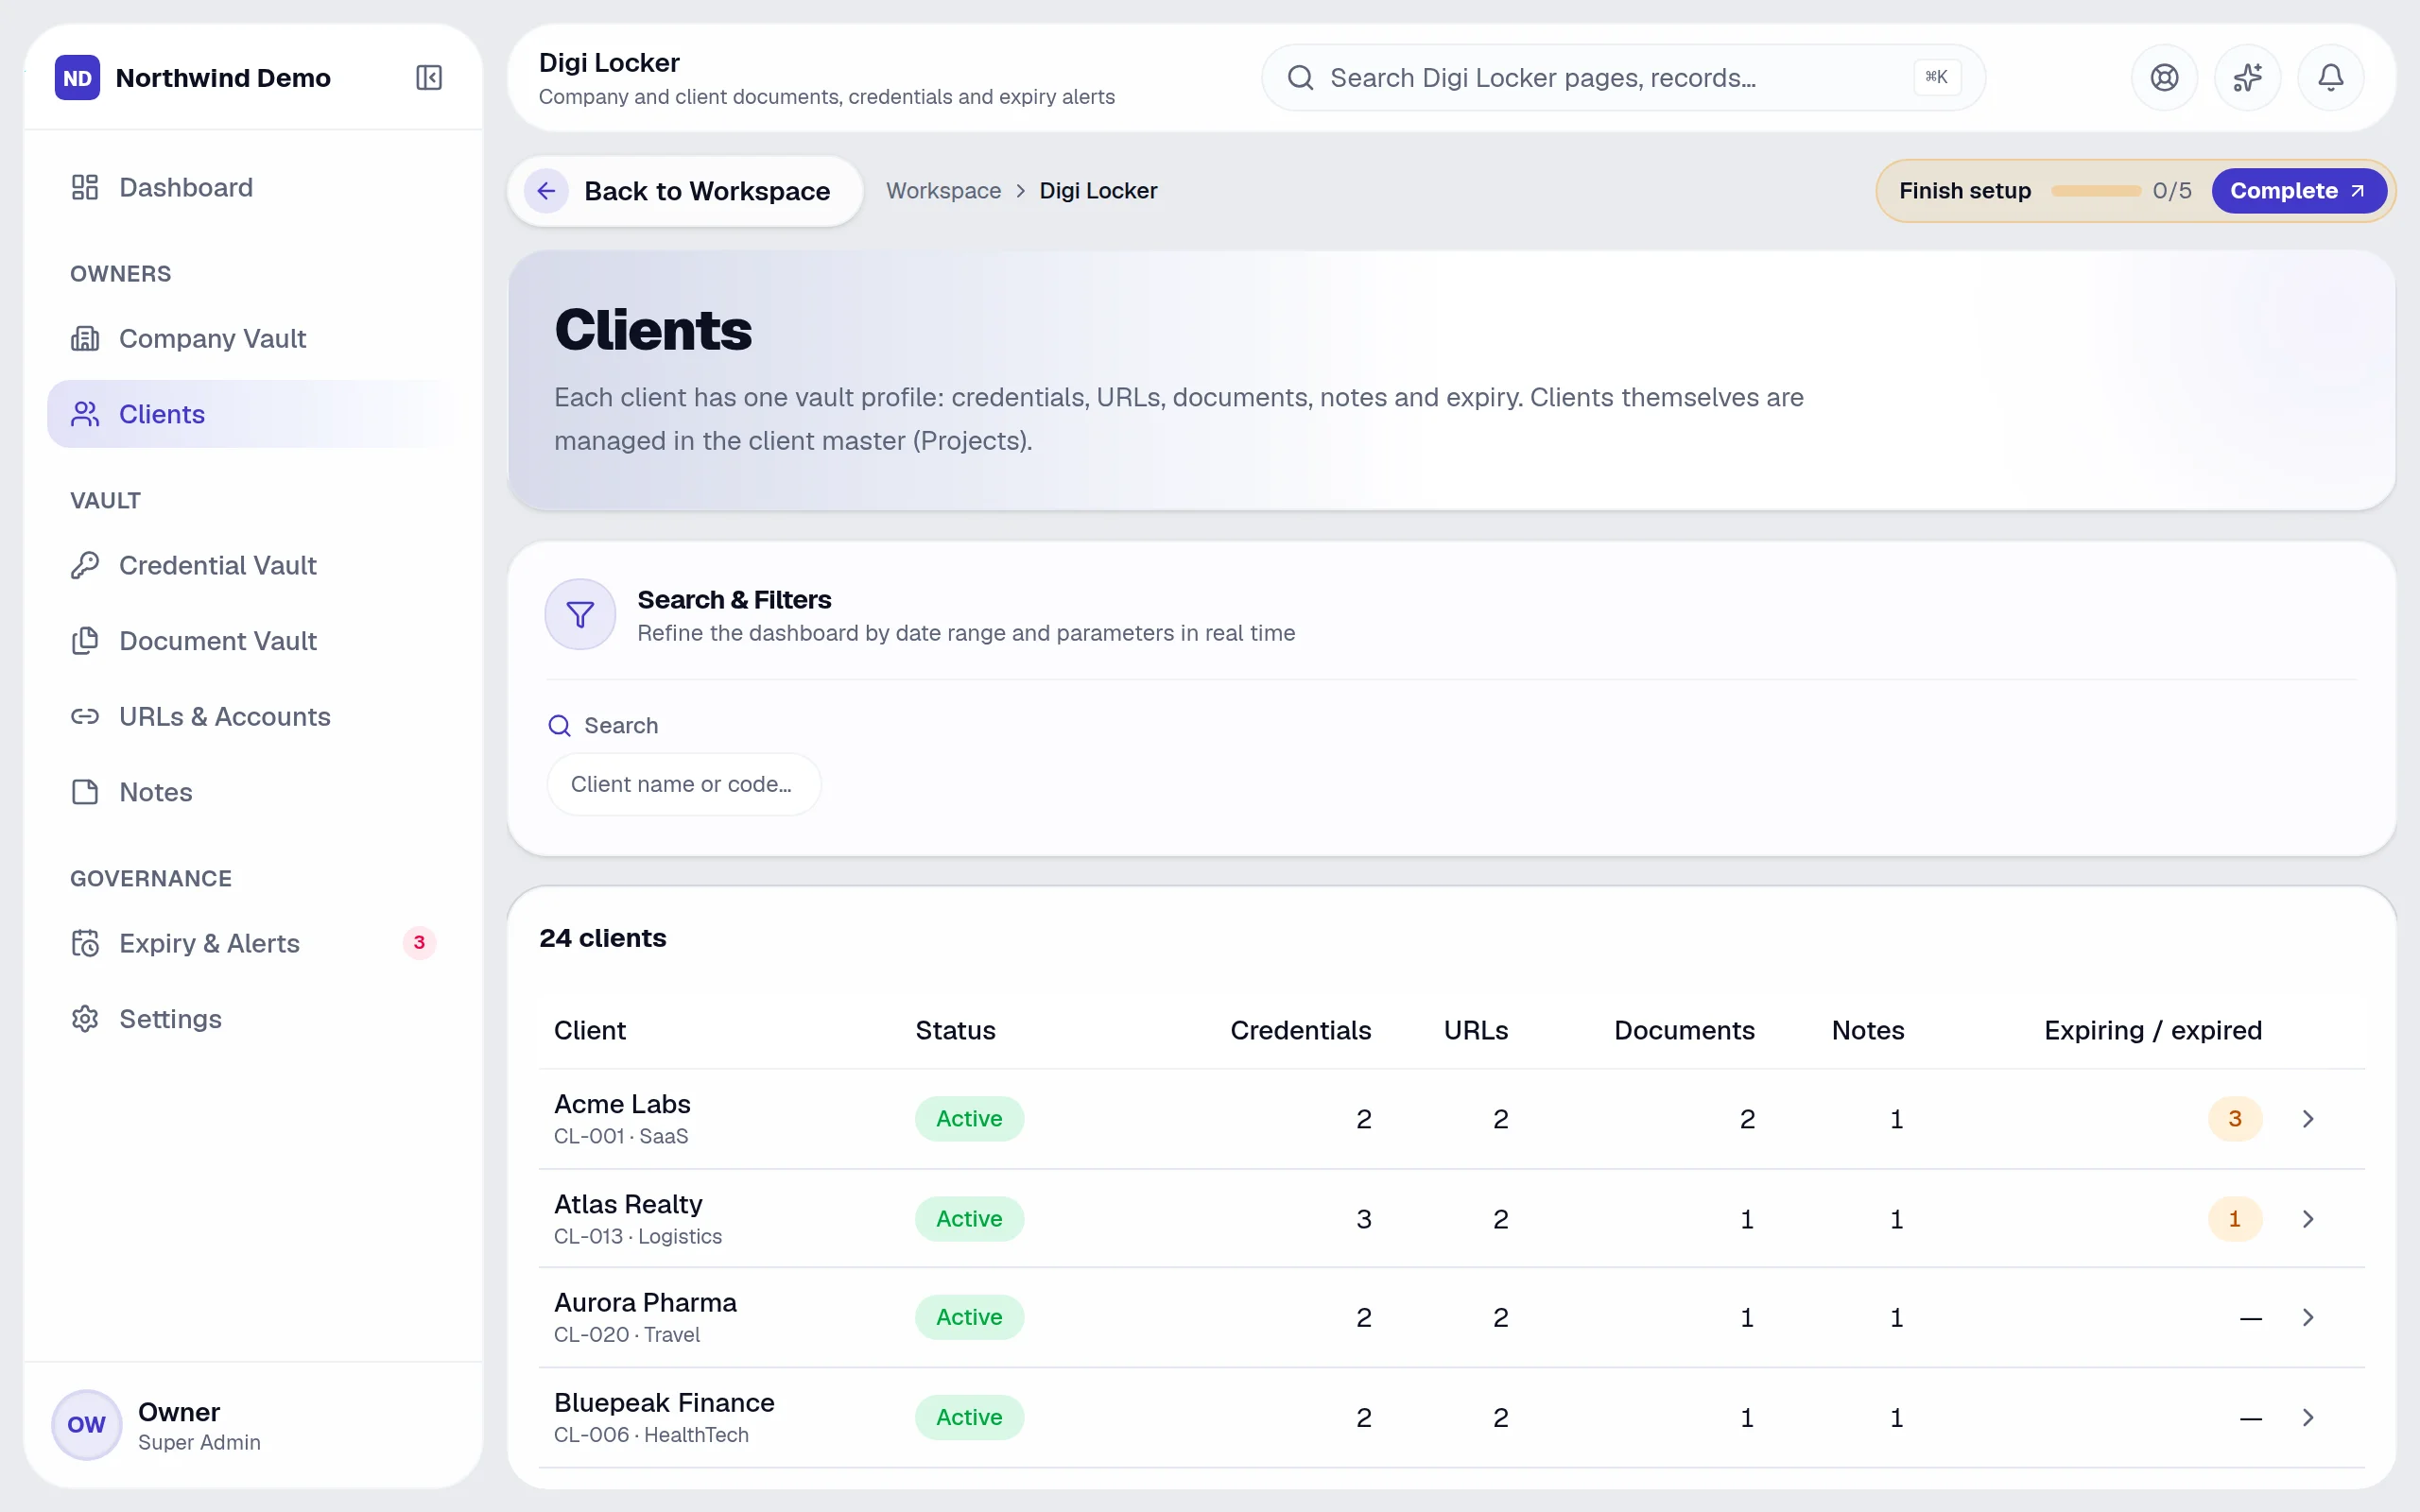Click the Aurora Pharma client name

pyautogui.click(x=645, y=1302)
